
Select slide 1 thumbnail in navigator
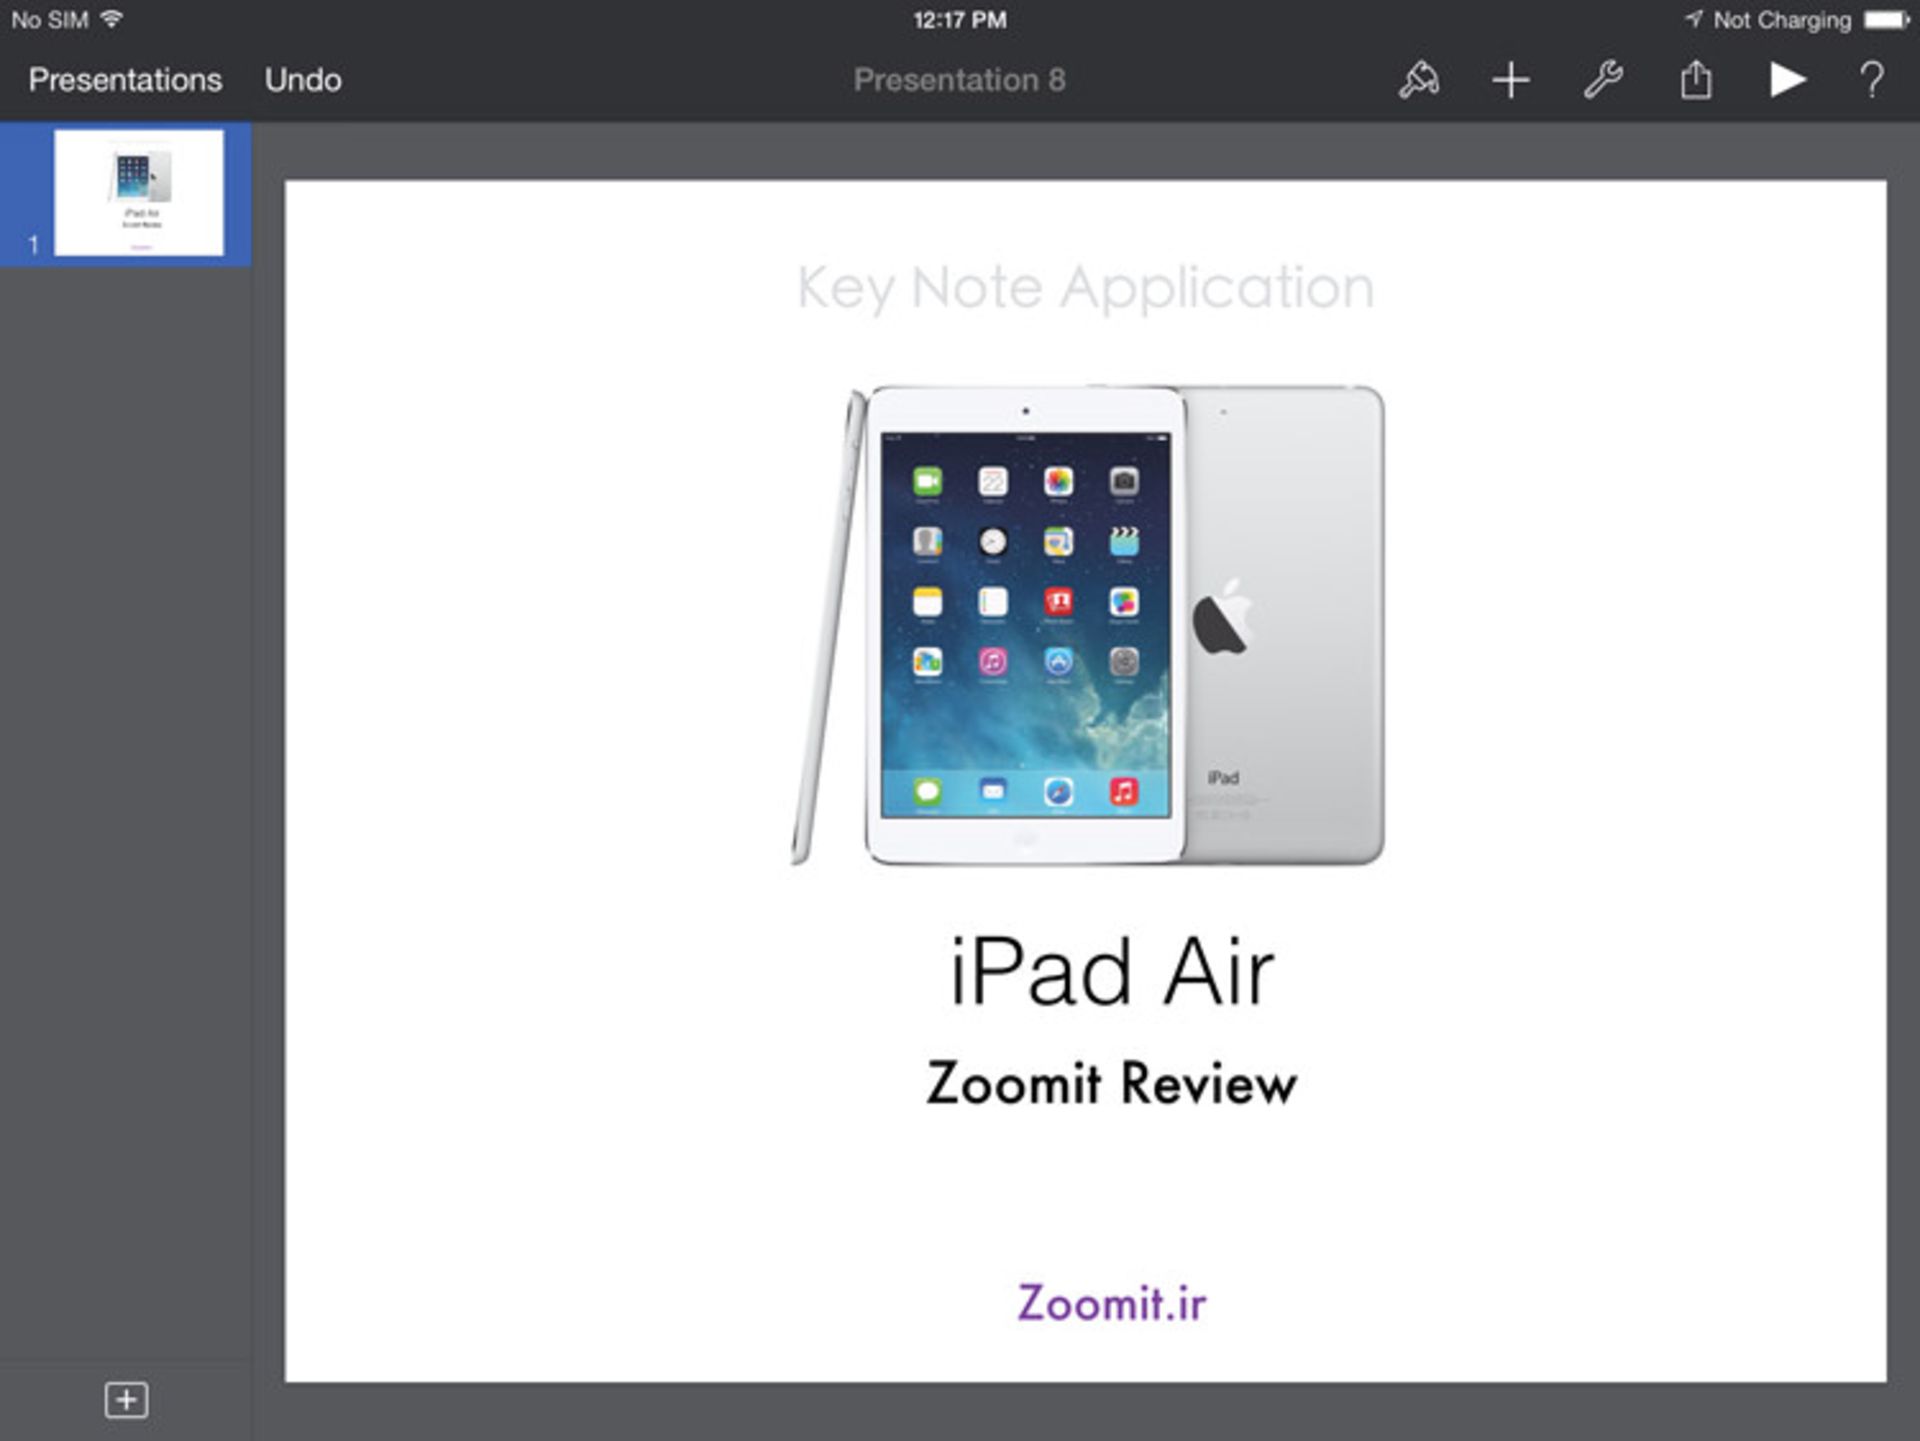pyautogui.click(x=139, y=193)
